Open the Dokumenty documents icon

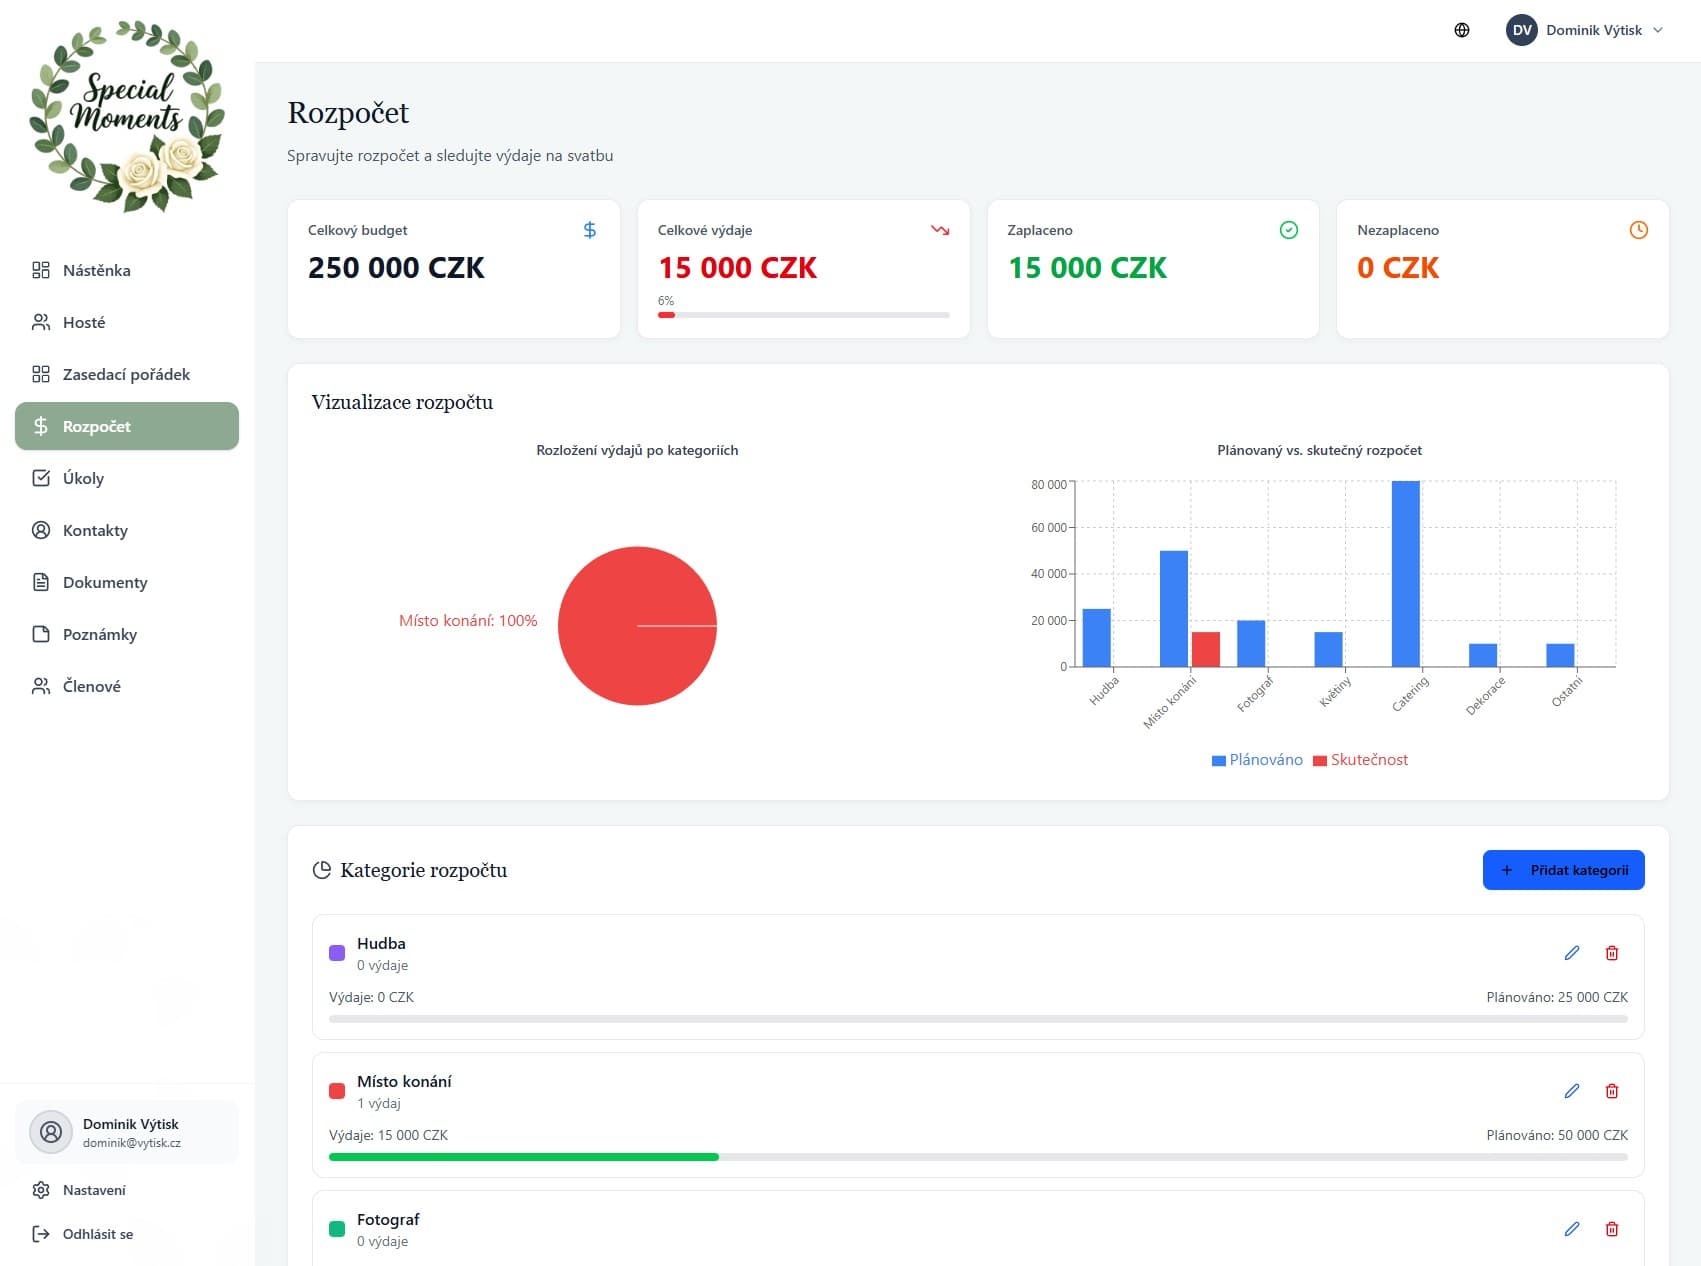[x=41, y=582]
